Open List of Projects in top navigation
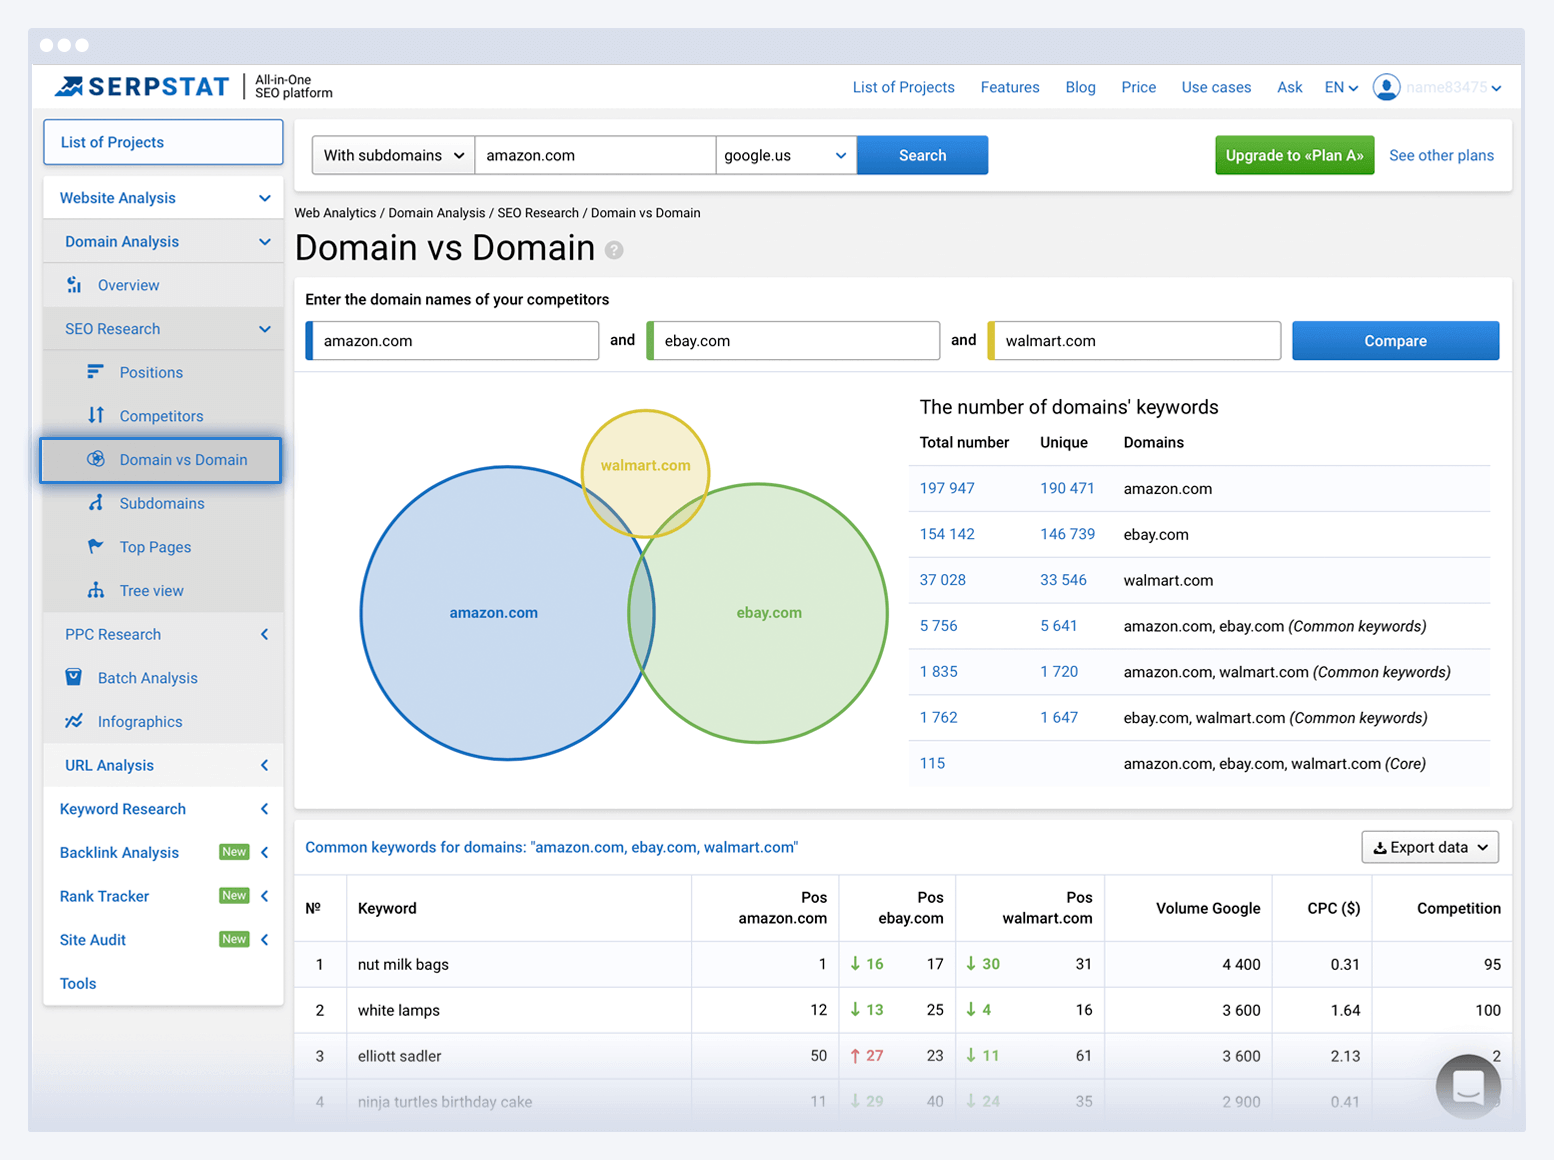 pyautogui.click(x=903, y=87)
